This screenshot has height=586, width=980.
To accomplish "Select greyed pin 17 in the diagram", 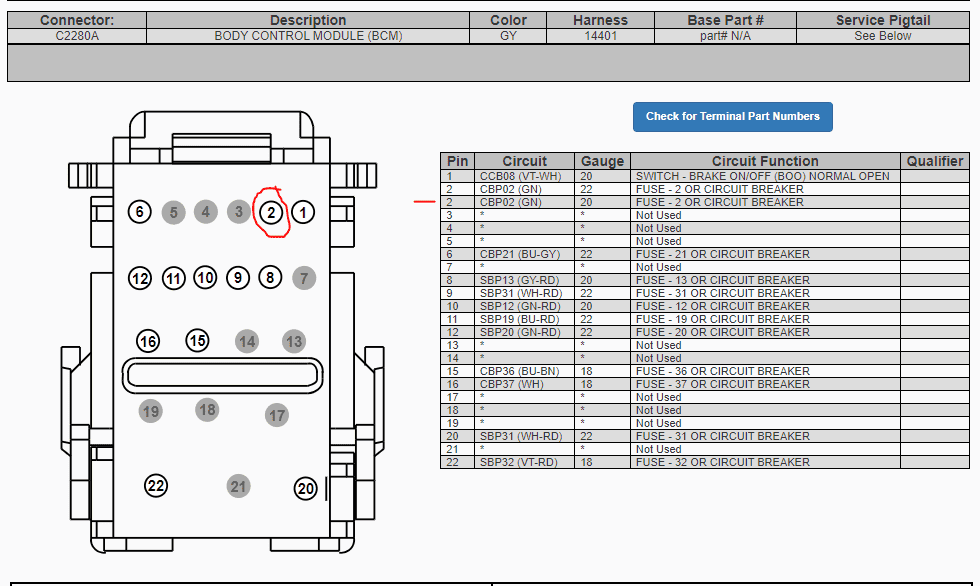I will (x=277, y=415).
